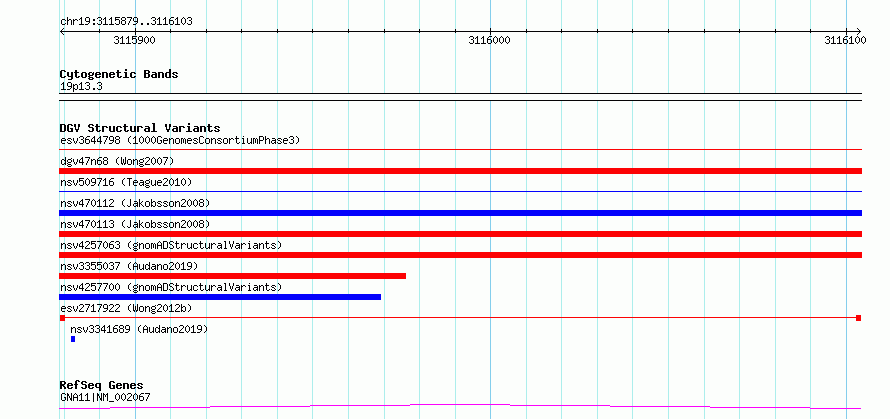Select the nsv3355037 short red bar
Viewport: 890px width, 419px height.
[233, 276]
